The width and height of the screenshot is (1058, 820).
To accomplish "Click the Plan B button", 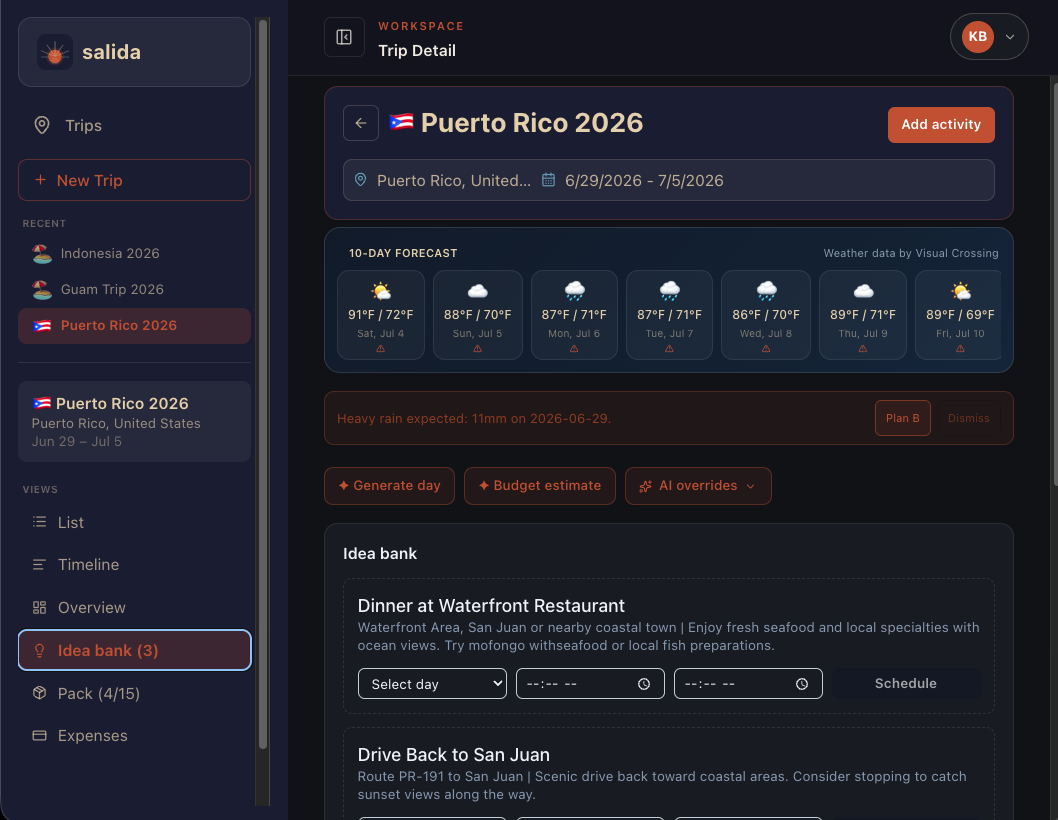I will 902,418.
